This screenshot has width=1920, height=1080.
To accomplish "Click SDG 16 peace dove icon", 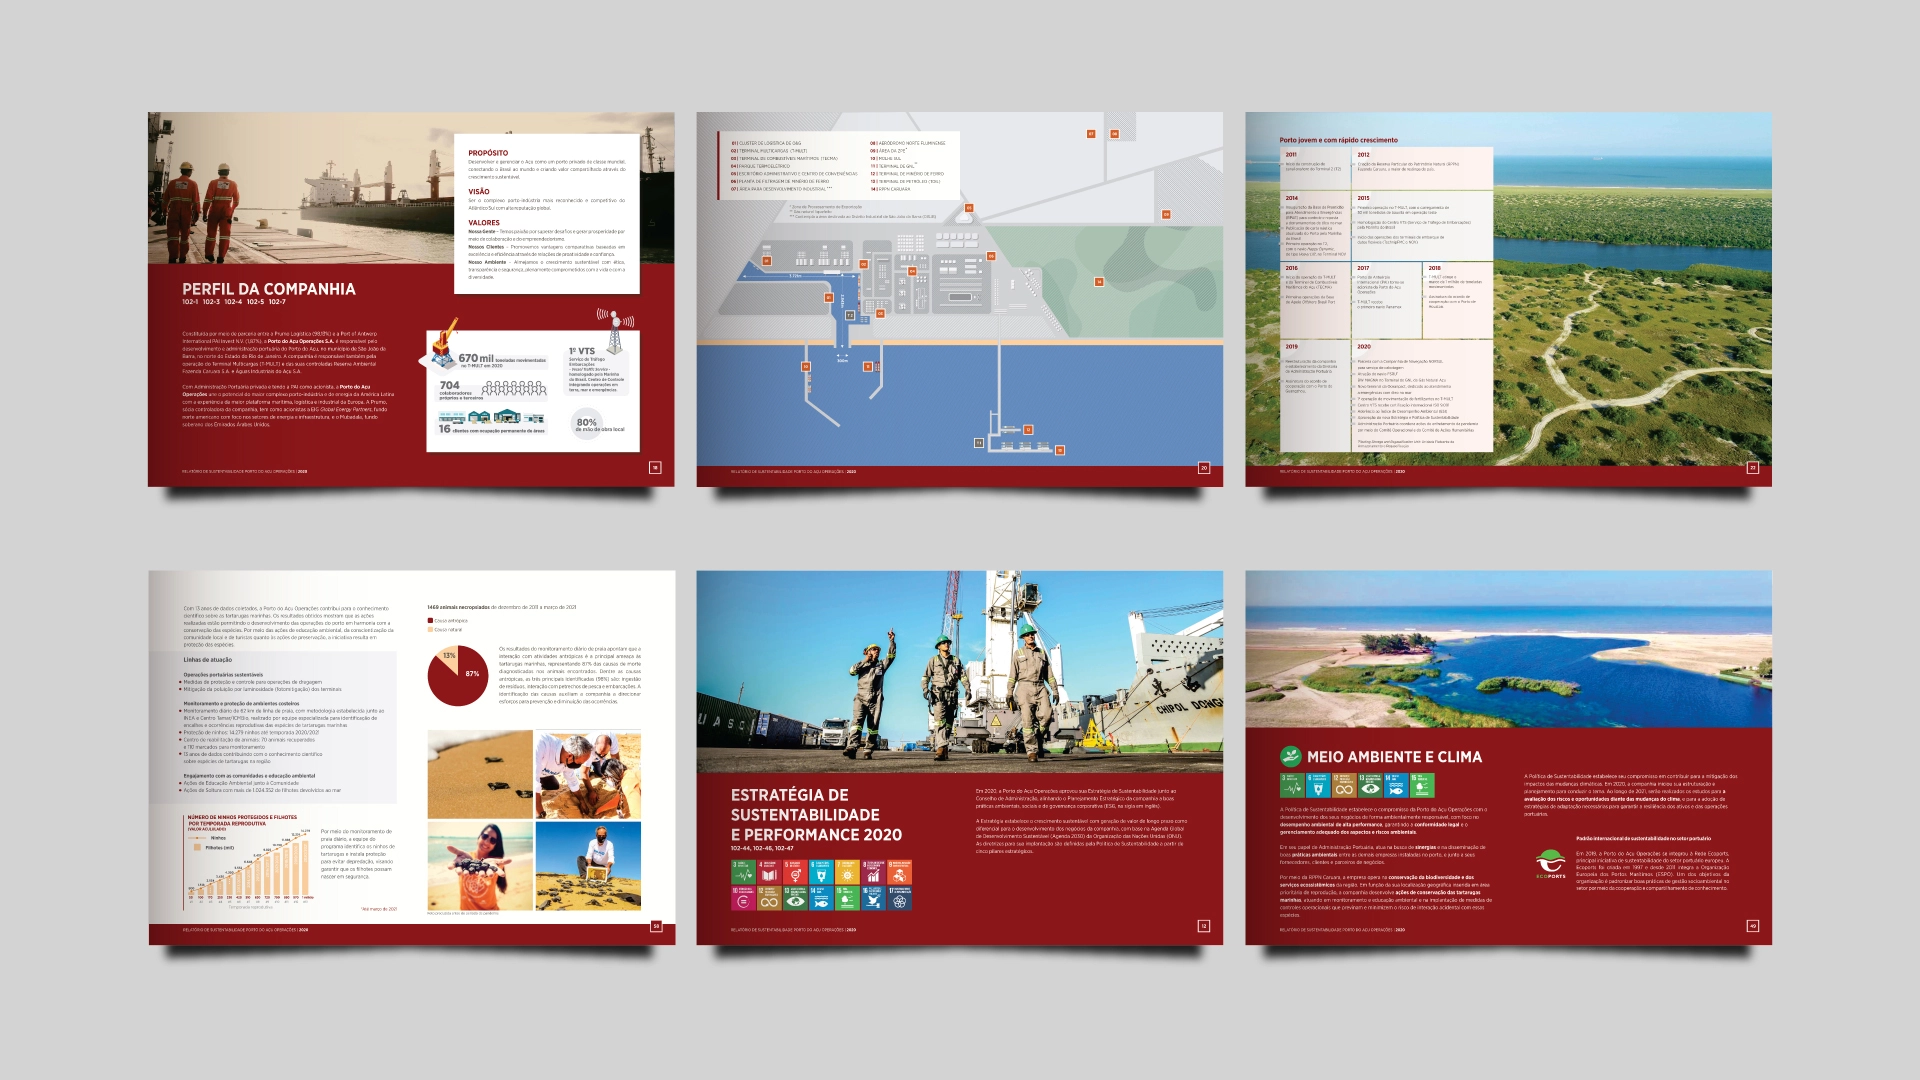I will pos(873,898).
